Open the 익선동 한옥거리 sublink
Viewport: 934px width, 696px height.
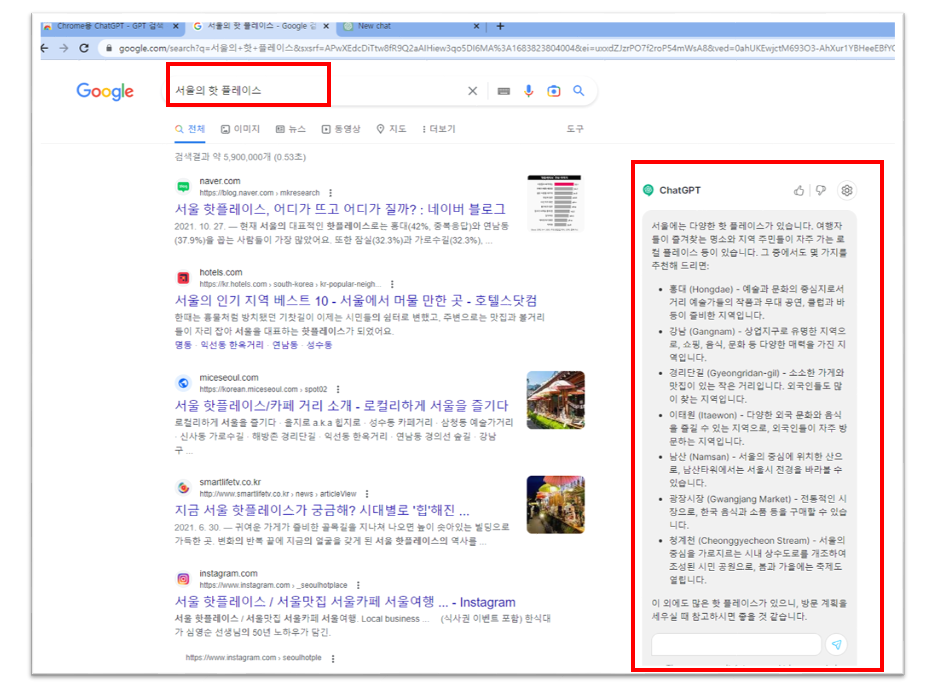232,345
